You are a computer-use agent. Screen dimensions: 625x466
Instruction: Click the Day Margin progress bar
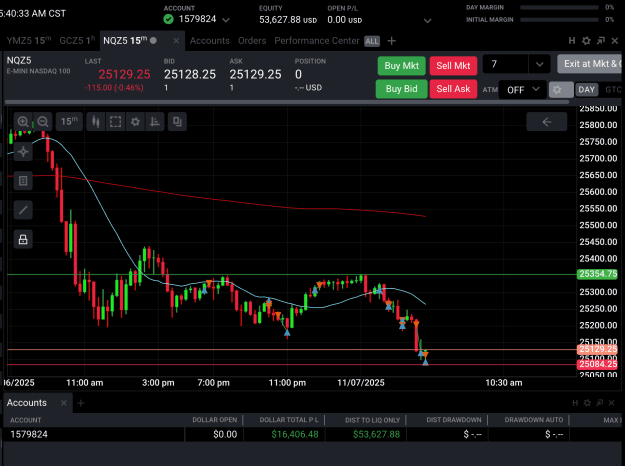coord(559,8)
